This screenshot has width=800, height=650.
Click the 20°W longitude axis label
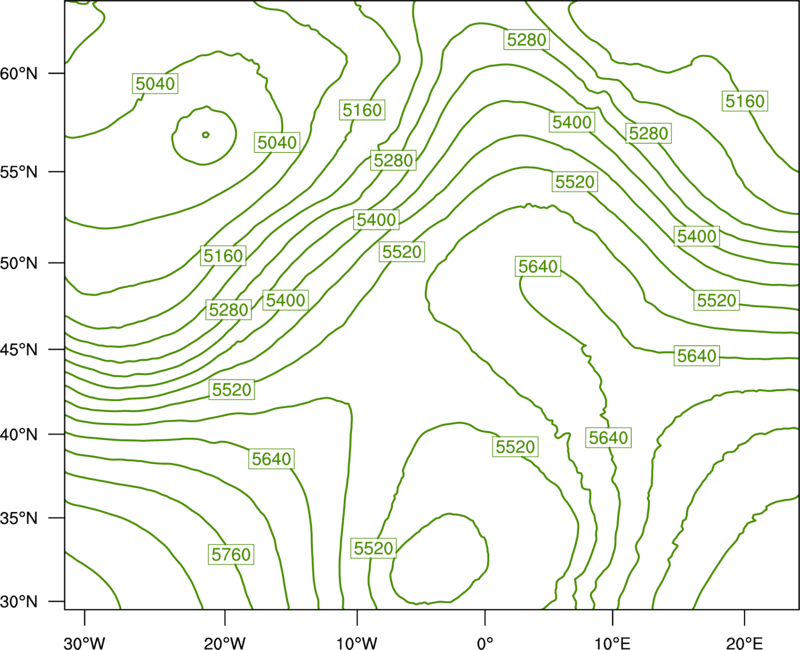tap(225, 643)
